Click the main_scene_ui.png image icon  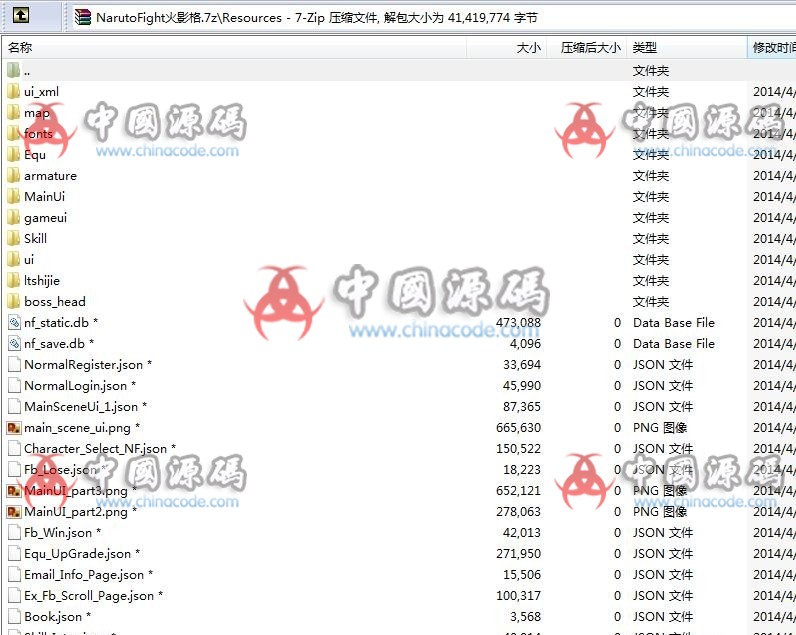click(13, 428)
